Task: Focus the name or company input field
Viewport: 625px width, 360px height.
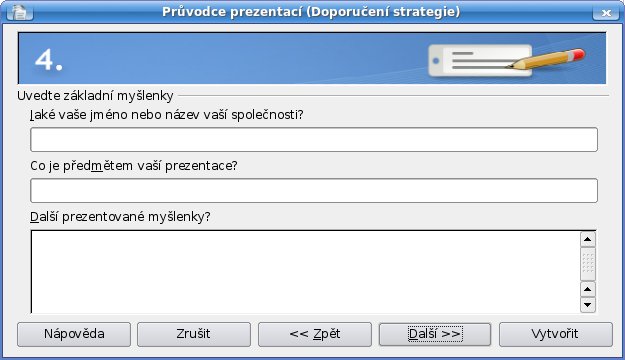Action: pyautogui.click(x=314, y=140)
